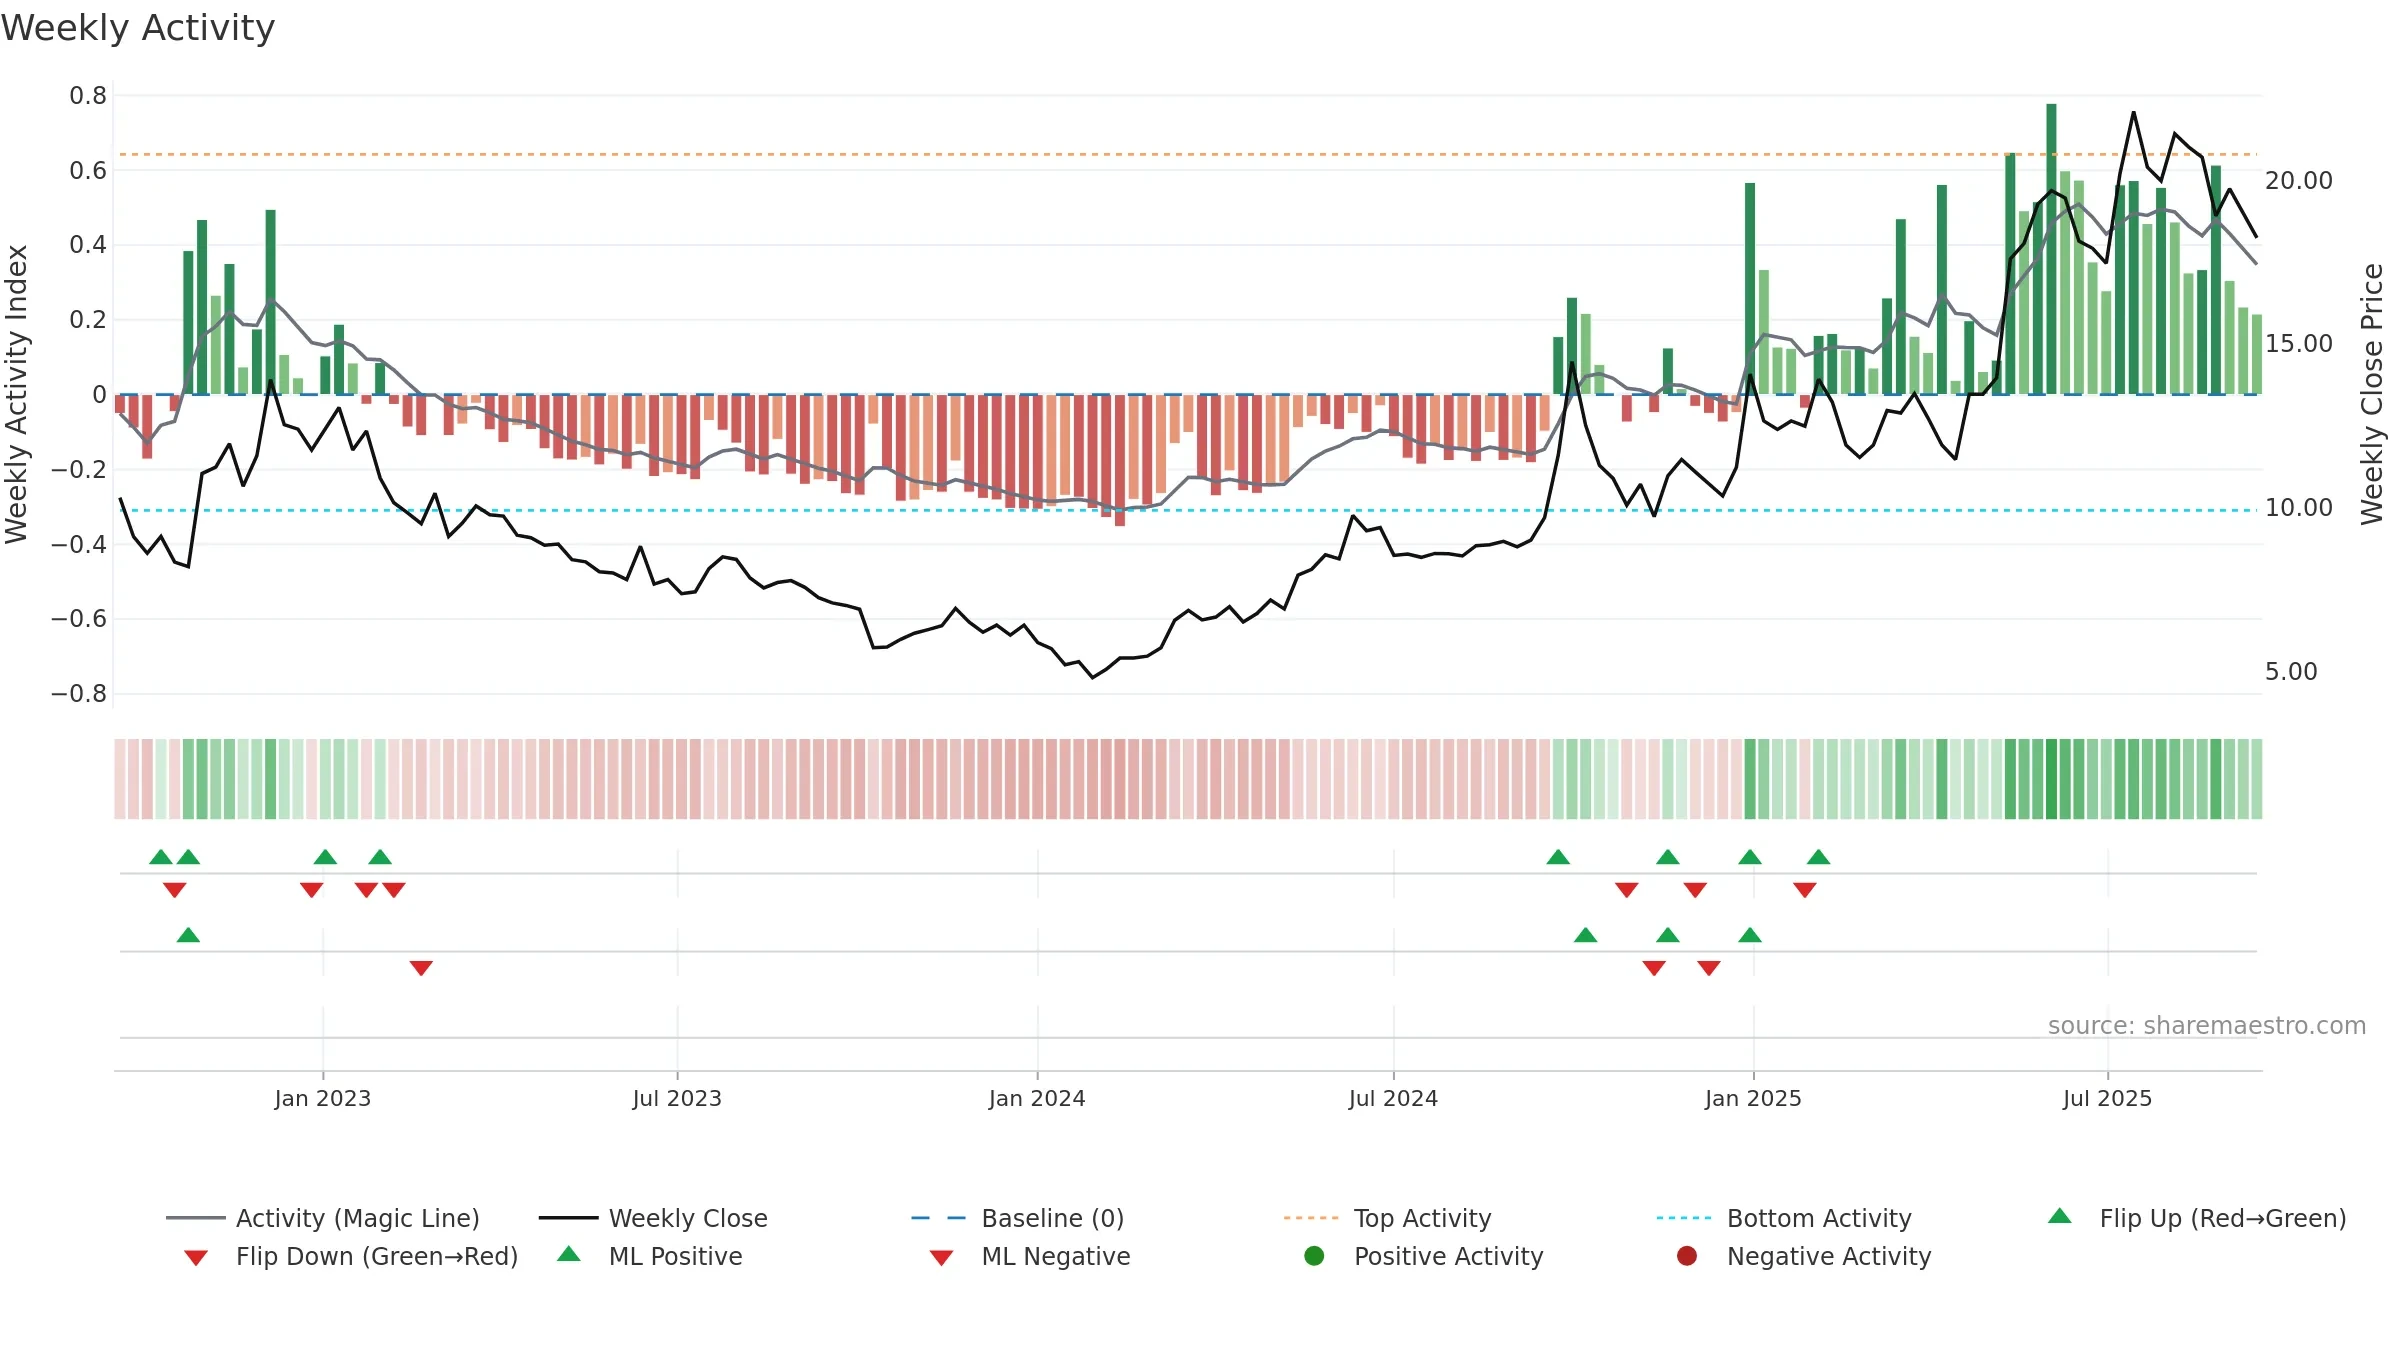Image resolution: width=2400 pixels, height=1350 pixels.
Task: Toggle Bottom Activity legend entry
Action: tap(1784, 1218)
